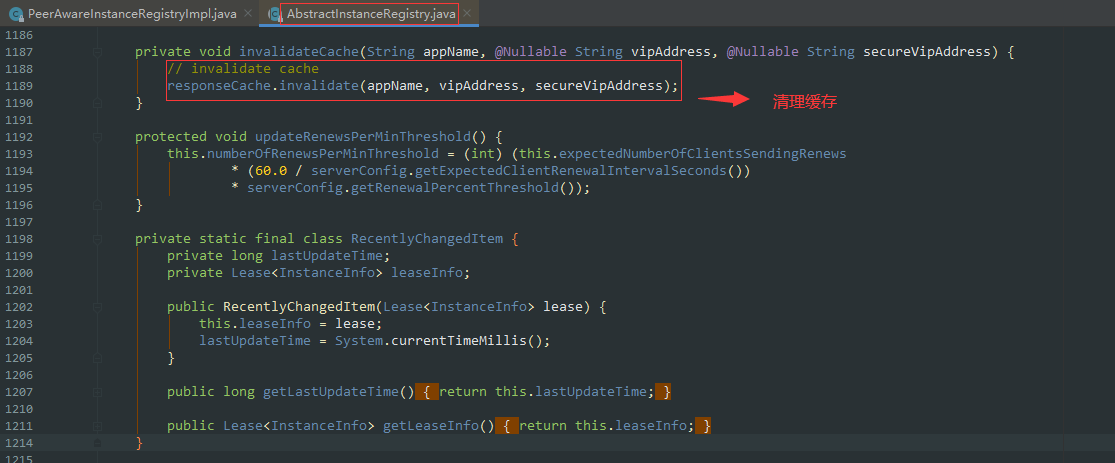The image size is (1115, 463).
Task: Click the 'invalidate' call after responseCache
Action: pos(319,86)
